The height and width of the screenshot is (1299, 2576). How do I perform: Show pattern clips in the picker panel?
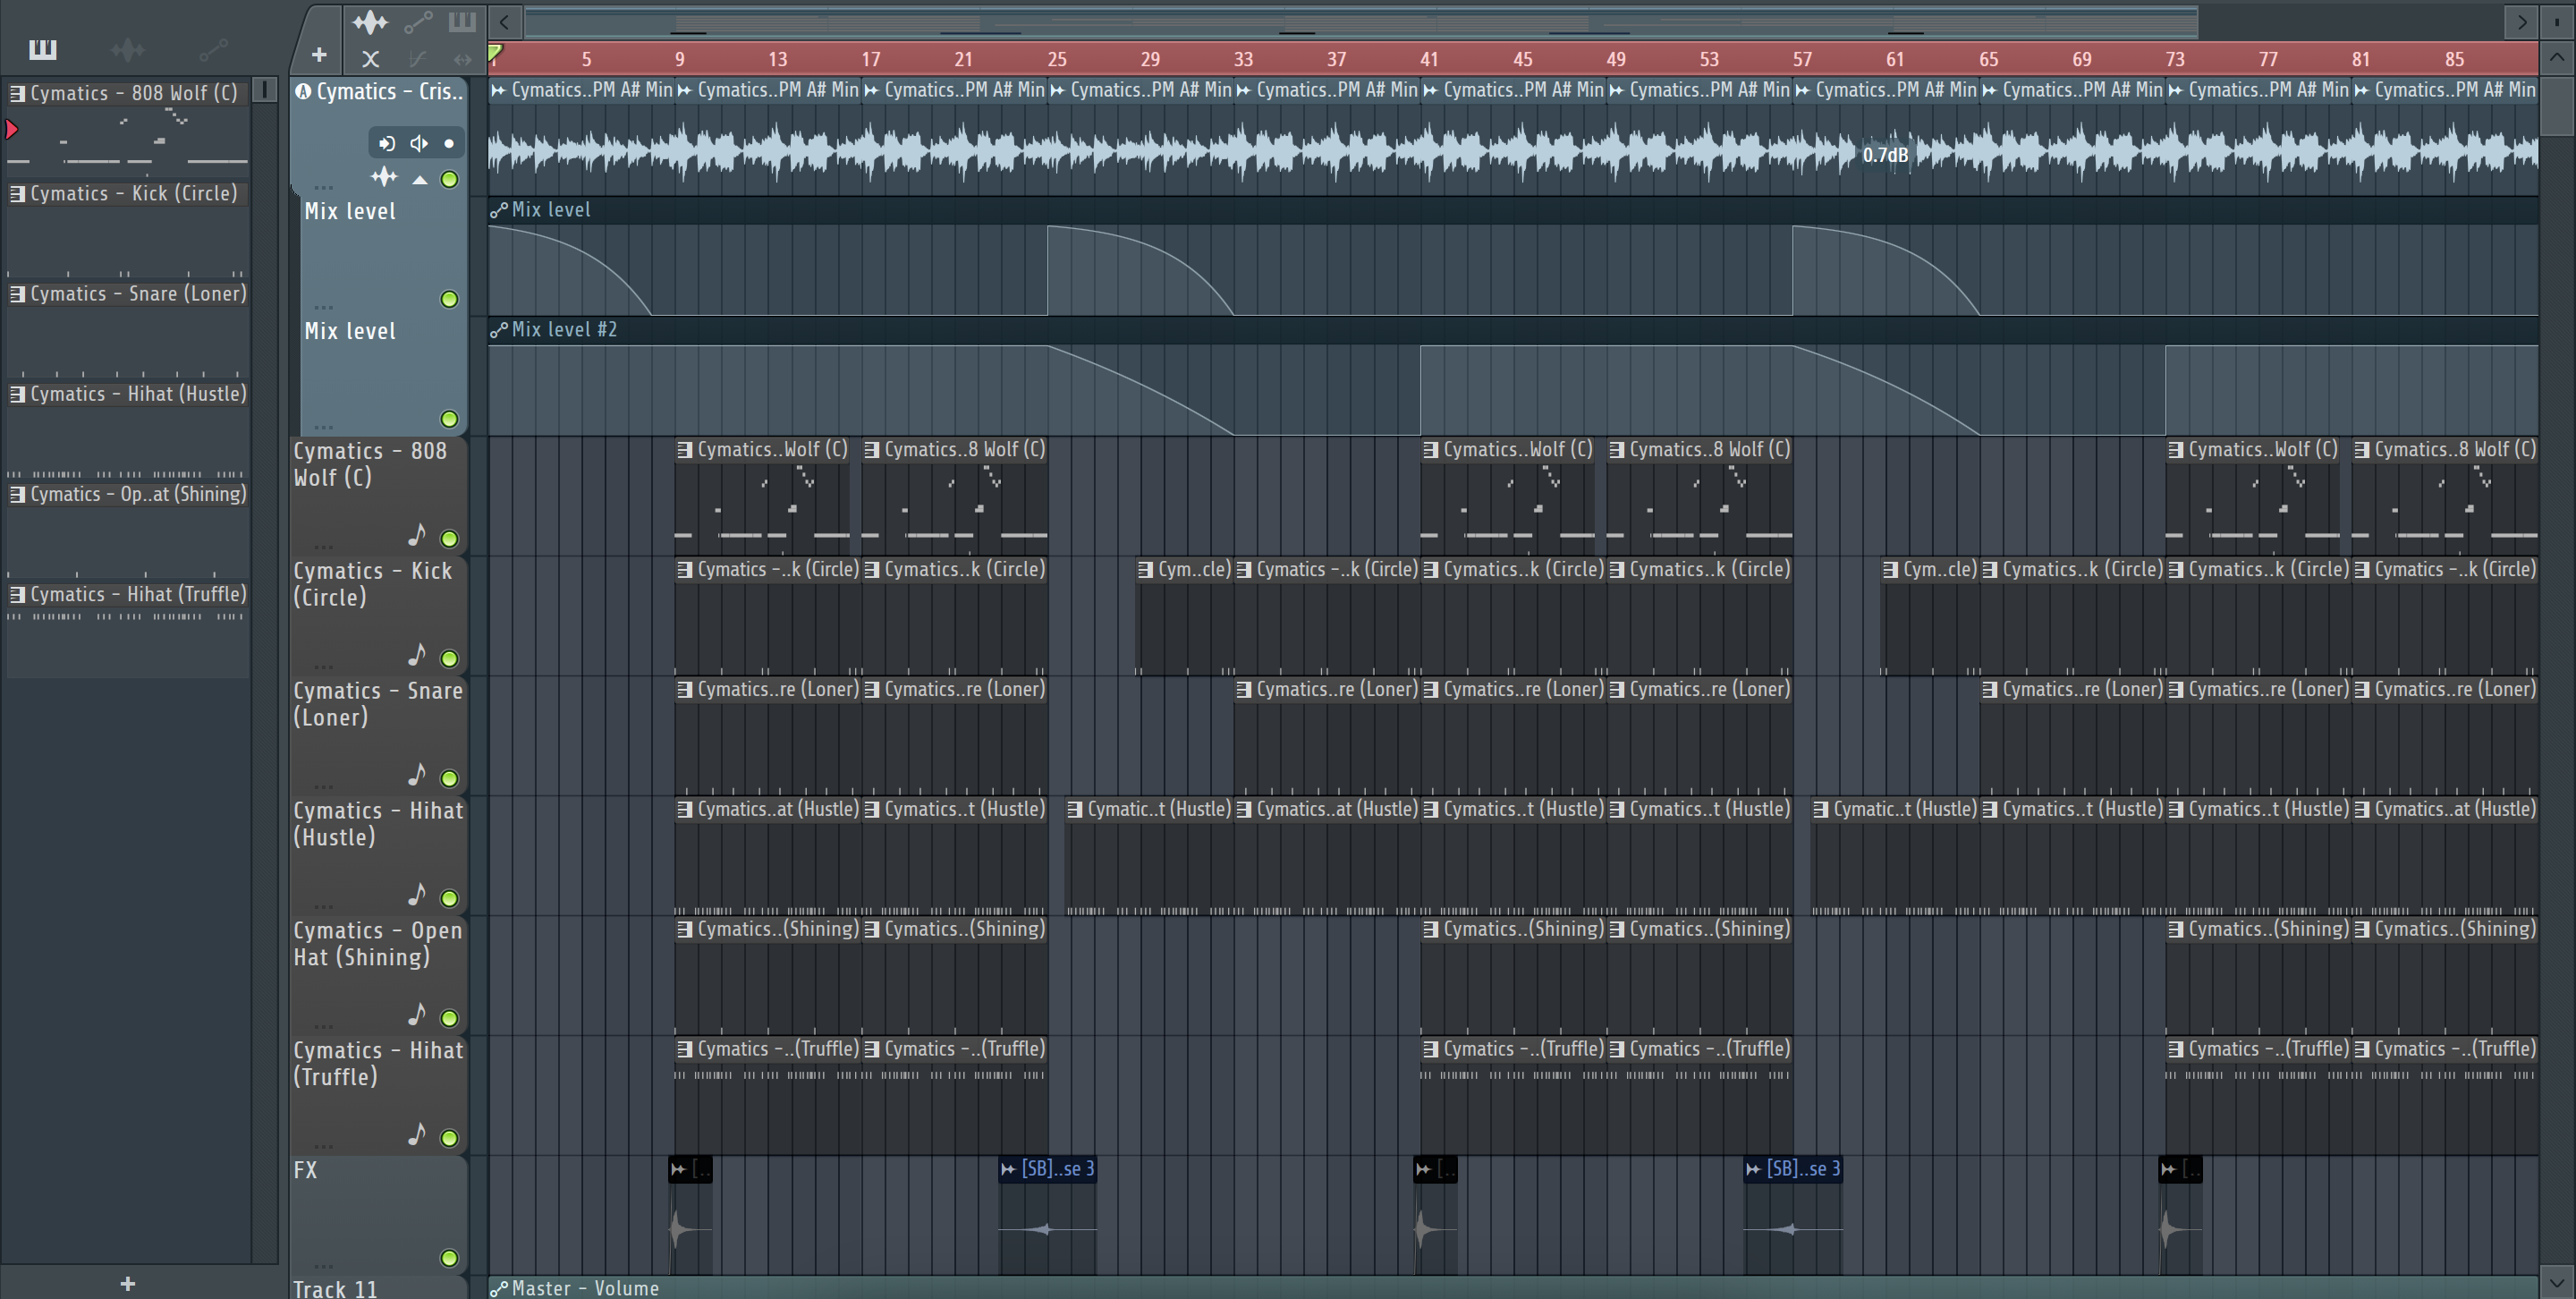[42, 49]
